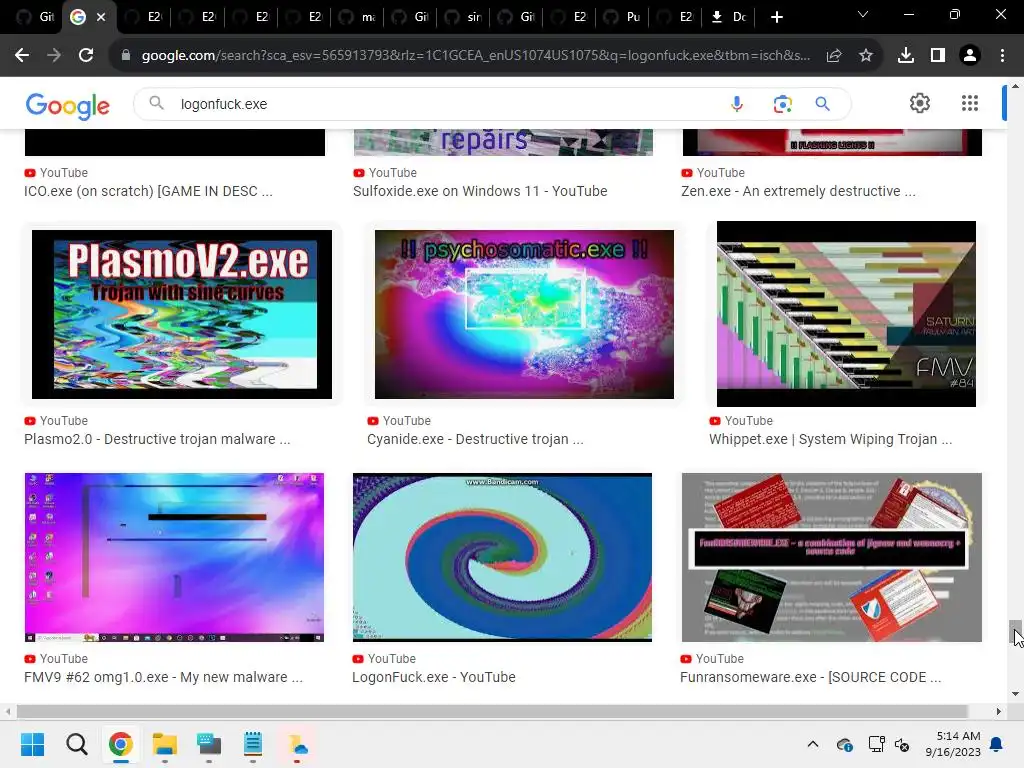Screen dimensions: 1024x768
Task: Open the psychosomatic.exe thumbnail image
Action: 524,314
